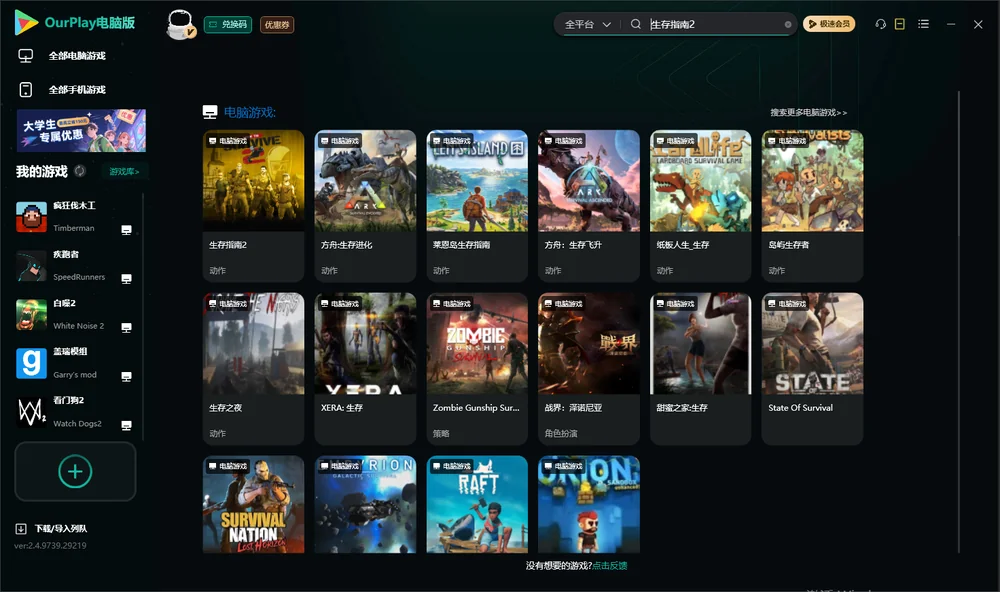Open the 生存指南2 game card
This screenshot has width=1000, height=592.
tap(253, 205)
